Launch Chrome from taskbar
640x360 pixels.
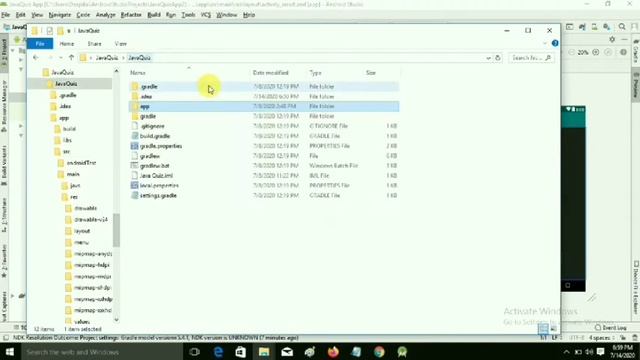(379, 352)
